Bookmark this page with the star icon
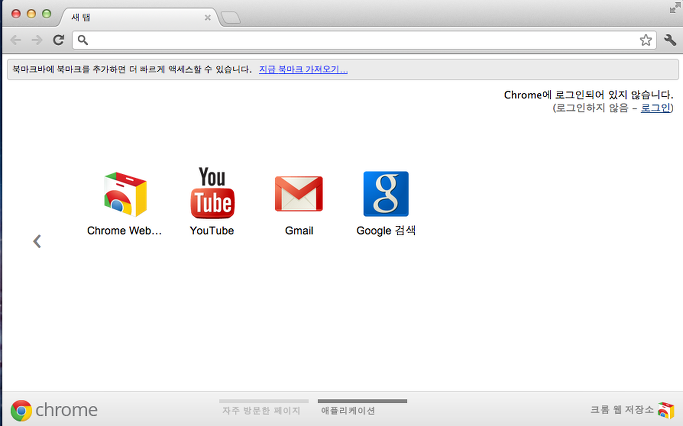The width and height of the screenshot is (683, 426). 646,40
